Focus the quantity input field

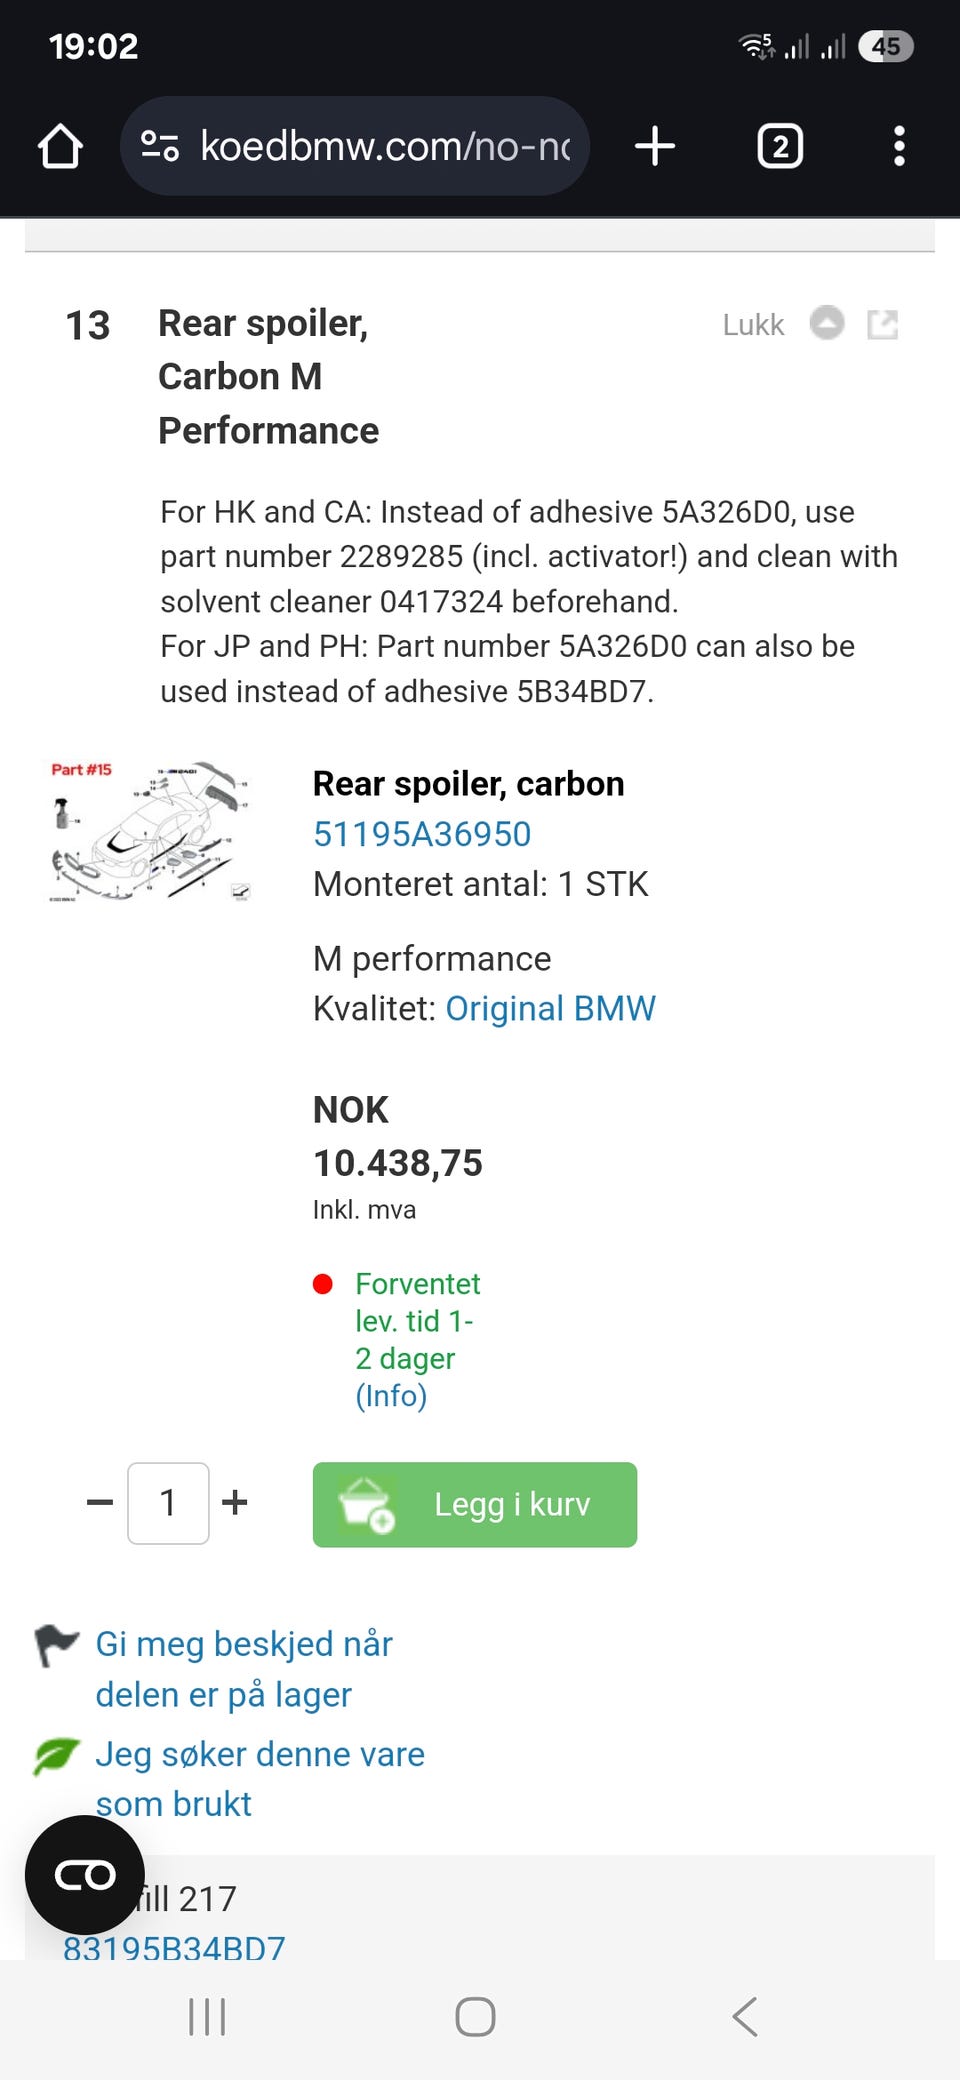[x=168, y=1503]
